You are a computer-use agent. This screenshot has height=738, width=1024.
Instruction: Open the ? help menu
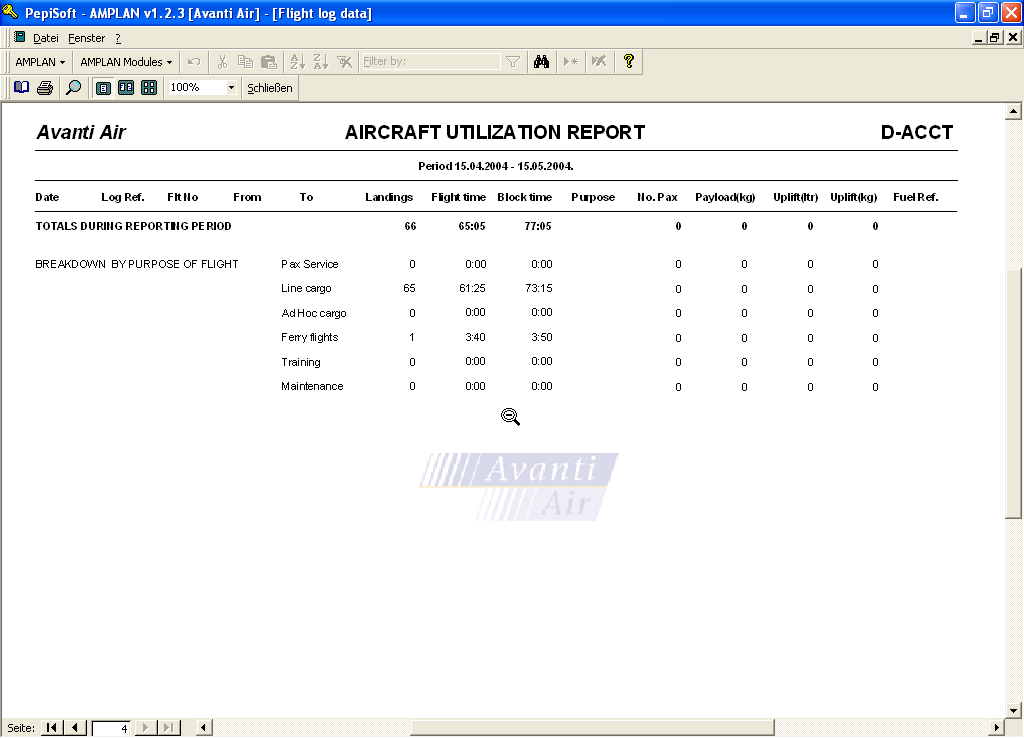pyautogui.click(x=117, y=38)
